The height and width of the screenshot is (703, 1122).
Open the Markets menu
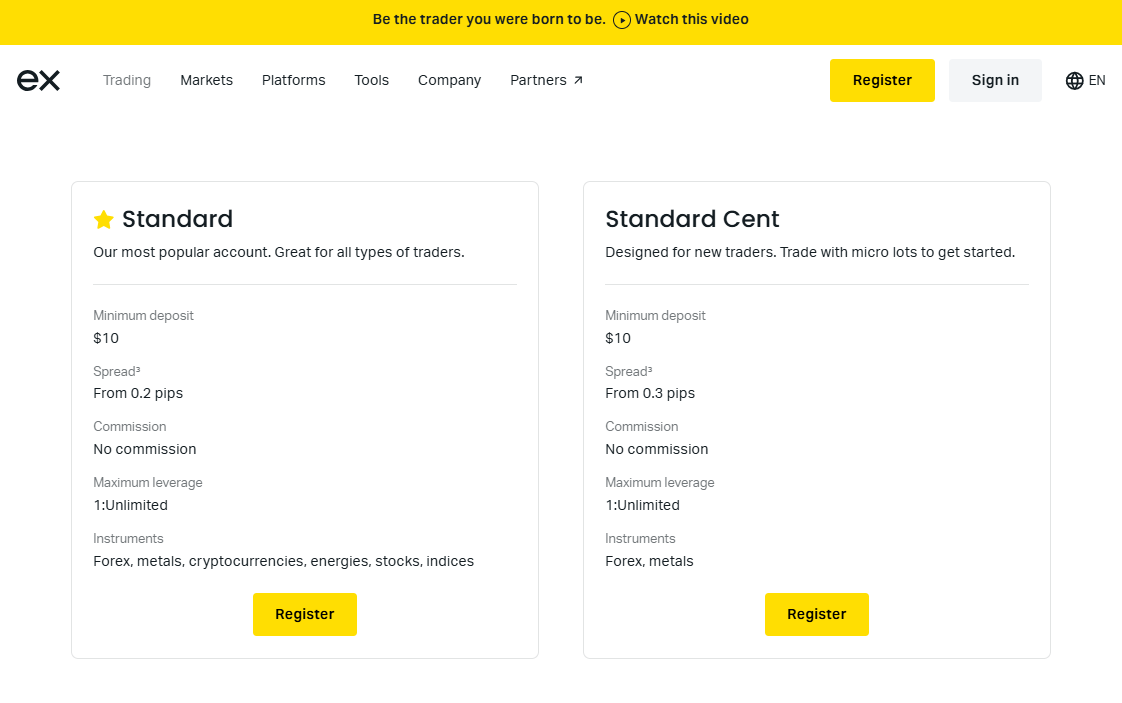tap(206, 80)
